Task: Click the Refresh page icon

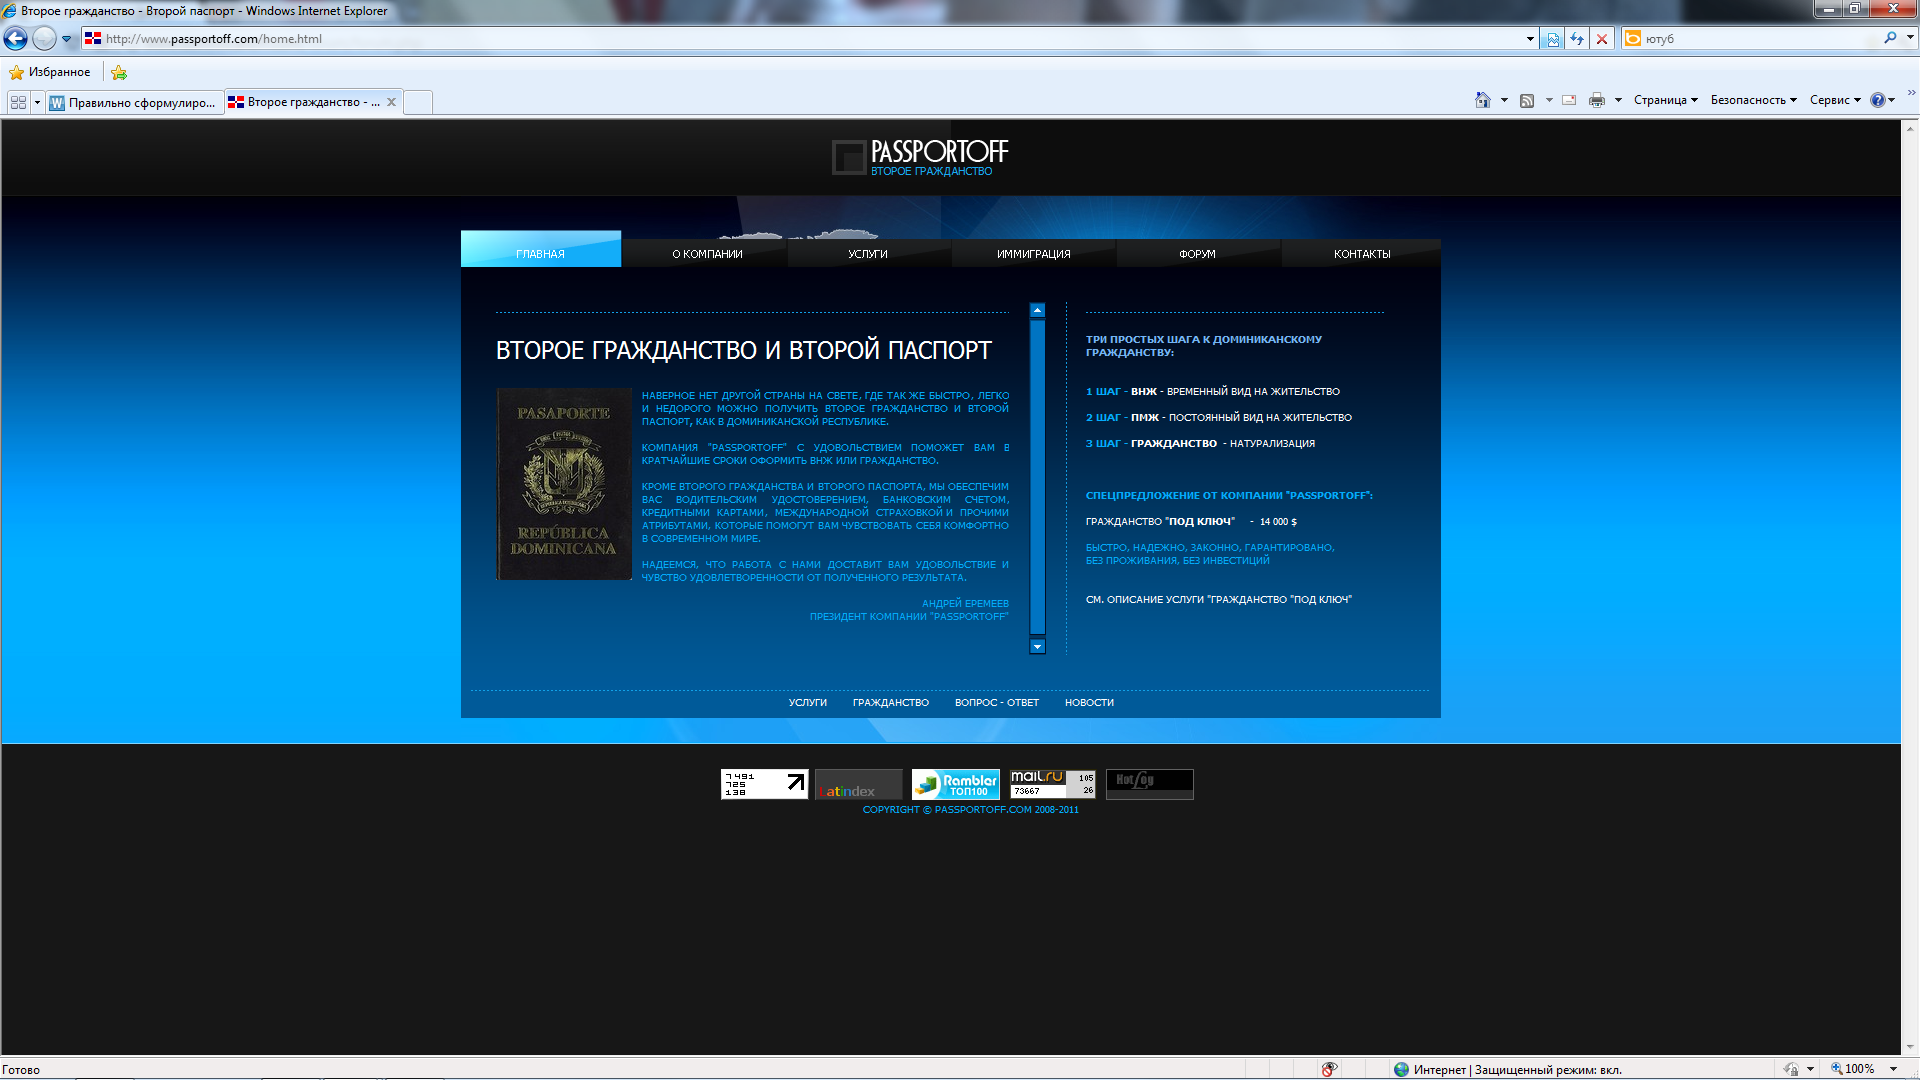Action: point(1577,39)
